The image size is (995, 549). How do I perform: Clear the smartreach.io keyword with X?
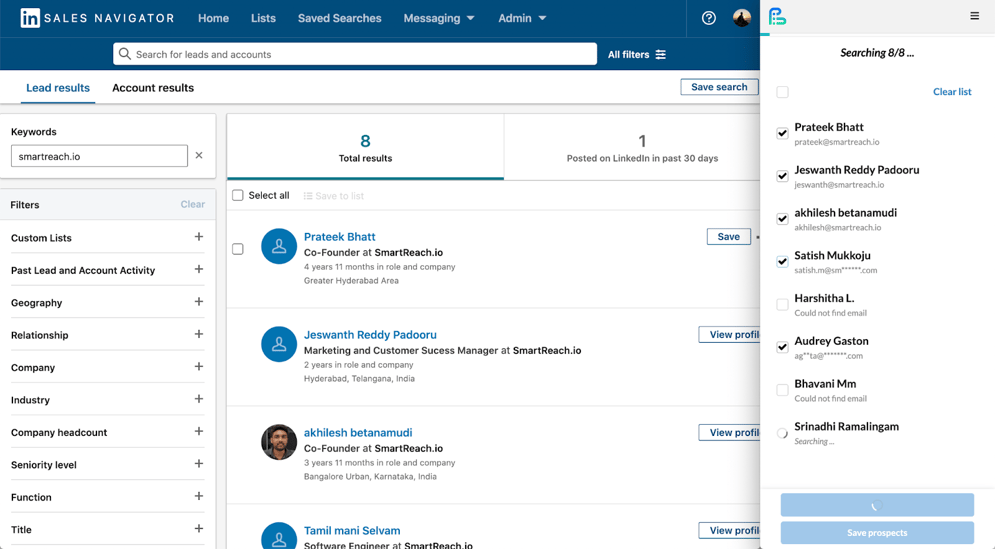click(199, 155)
